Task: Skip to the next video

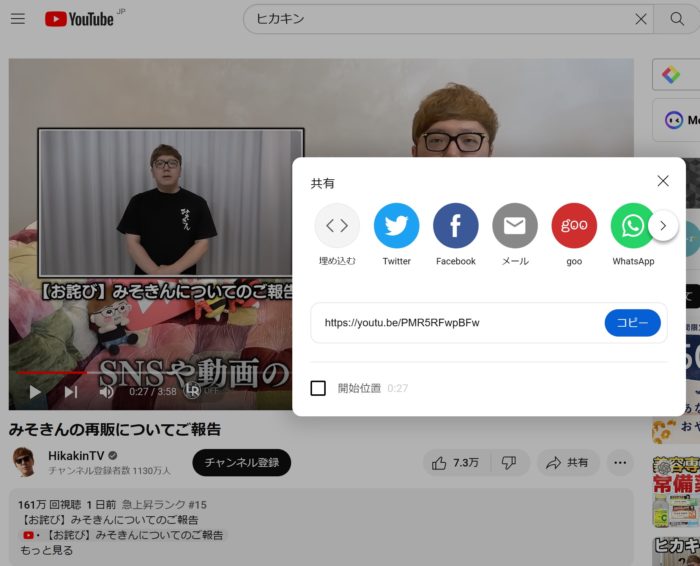Action: (x=71, y=392)
